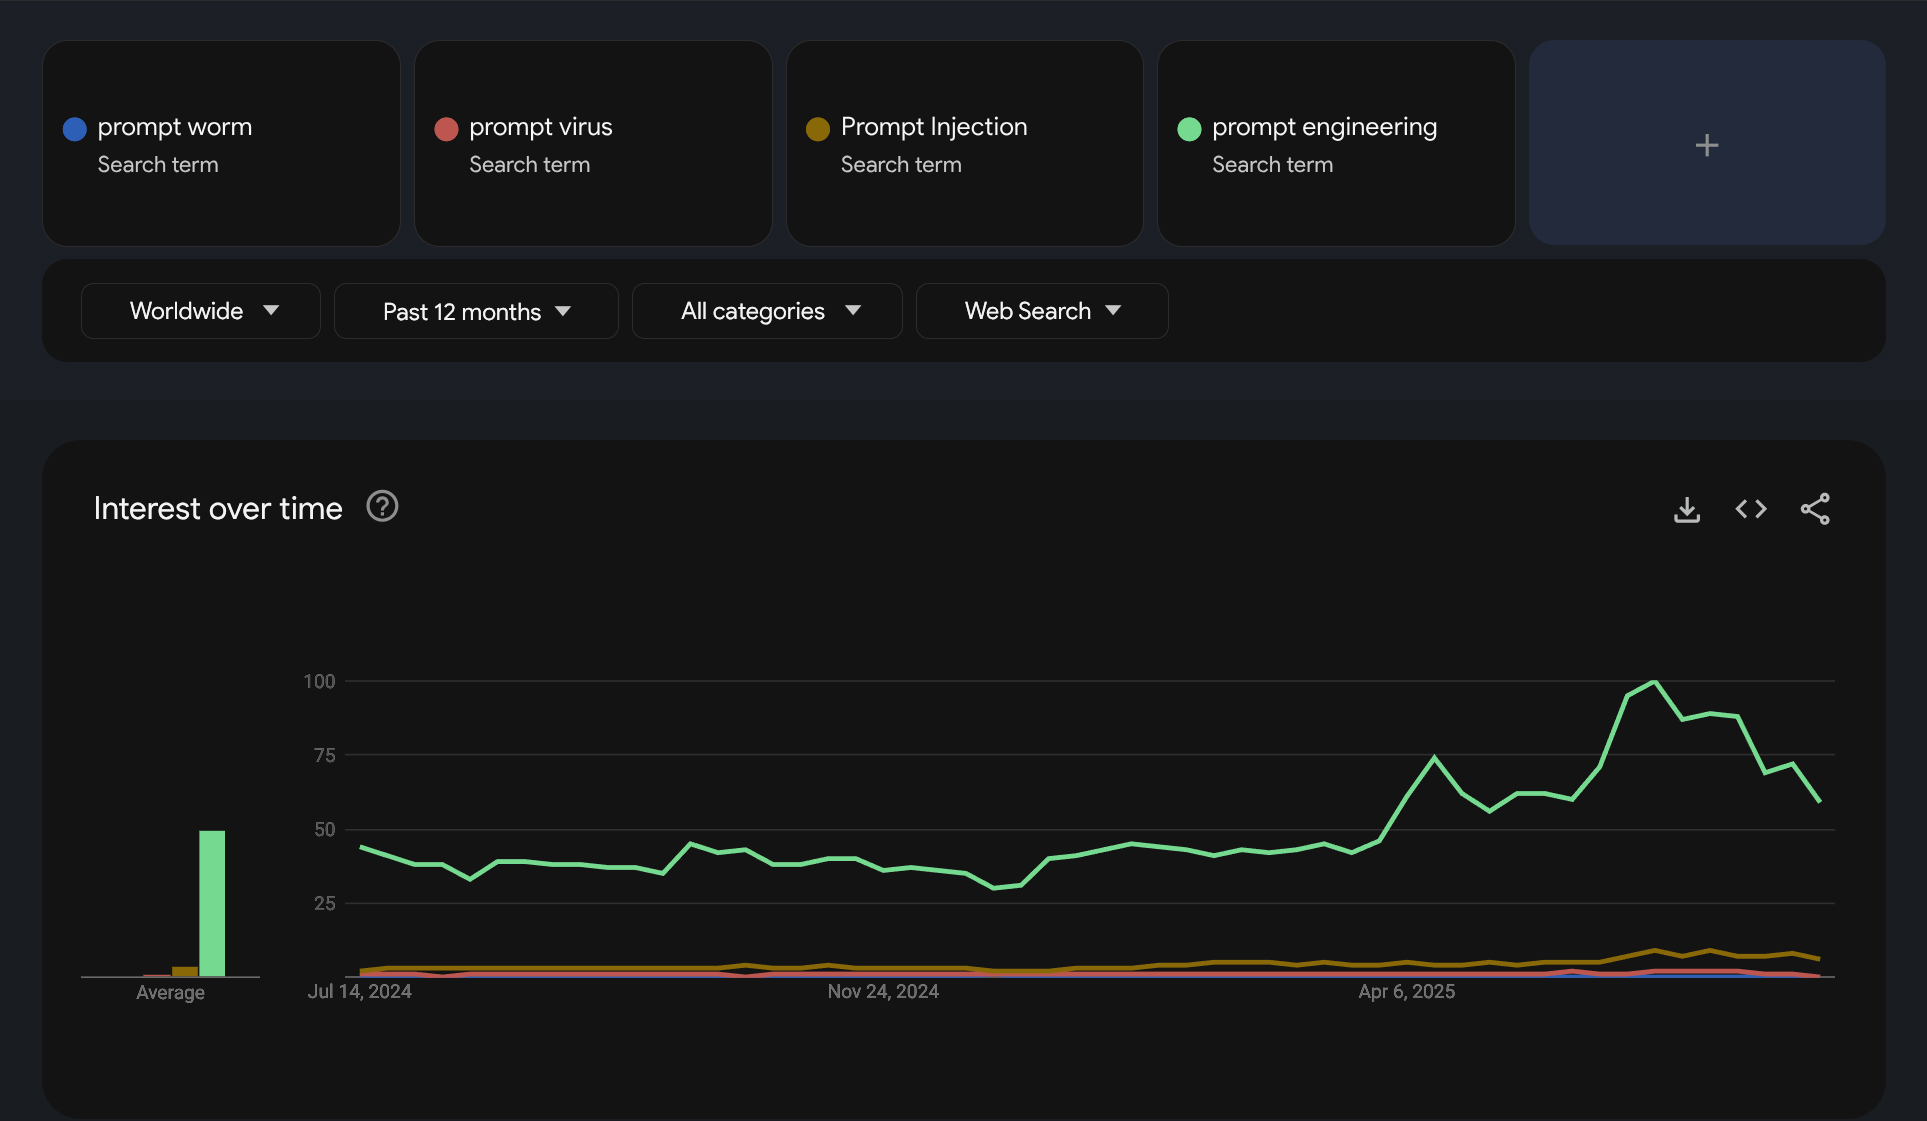Click the red prompt virus dot
1927x1121 pixels.
446,129
